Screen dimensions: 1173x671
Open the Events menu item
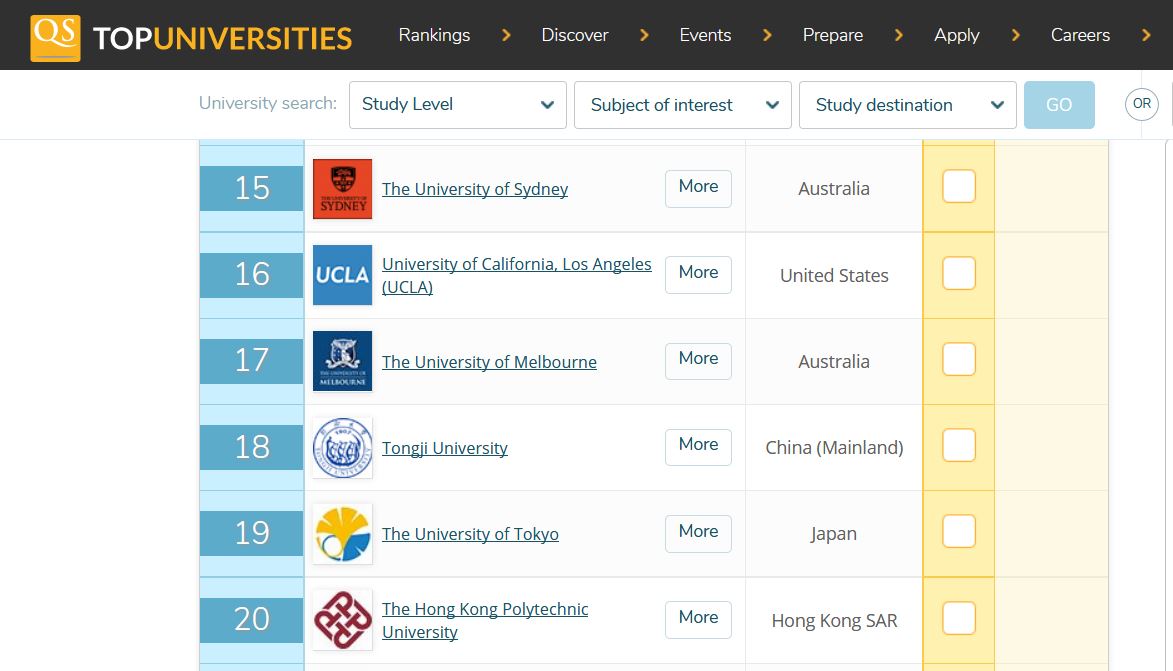pos(705,34)
